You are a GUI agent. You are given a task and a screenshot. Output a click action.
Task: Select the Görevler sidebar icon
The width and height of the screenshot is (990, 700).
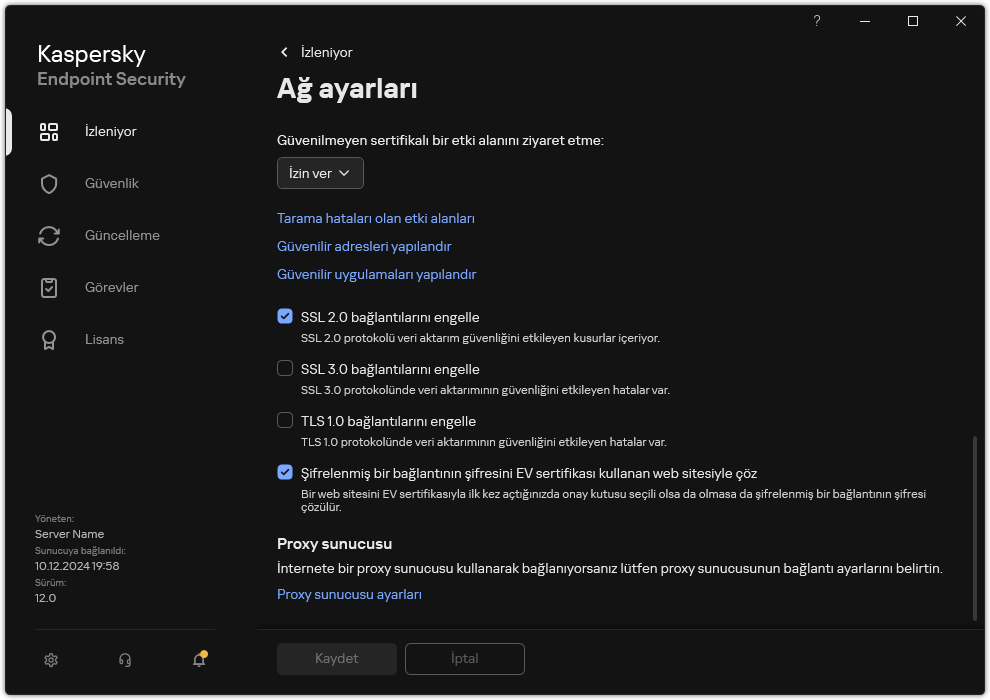pyautogui.click(x=49, y=287)
